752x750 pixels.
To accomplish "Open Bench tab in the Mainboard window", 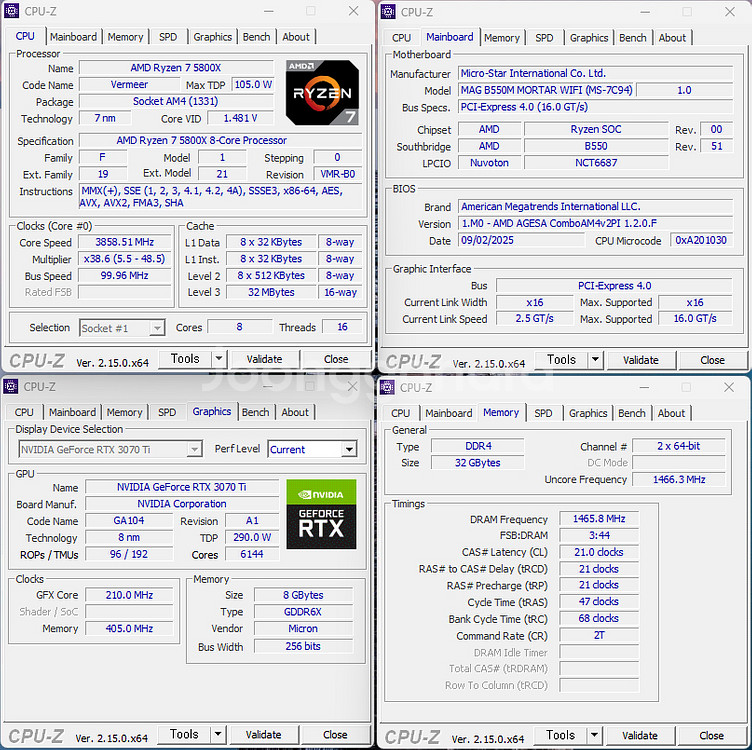I will pos(632,38).
